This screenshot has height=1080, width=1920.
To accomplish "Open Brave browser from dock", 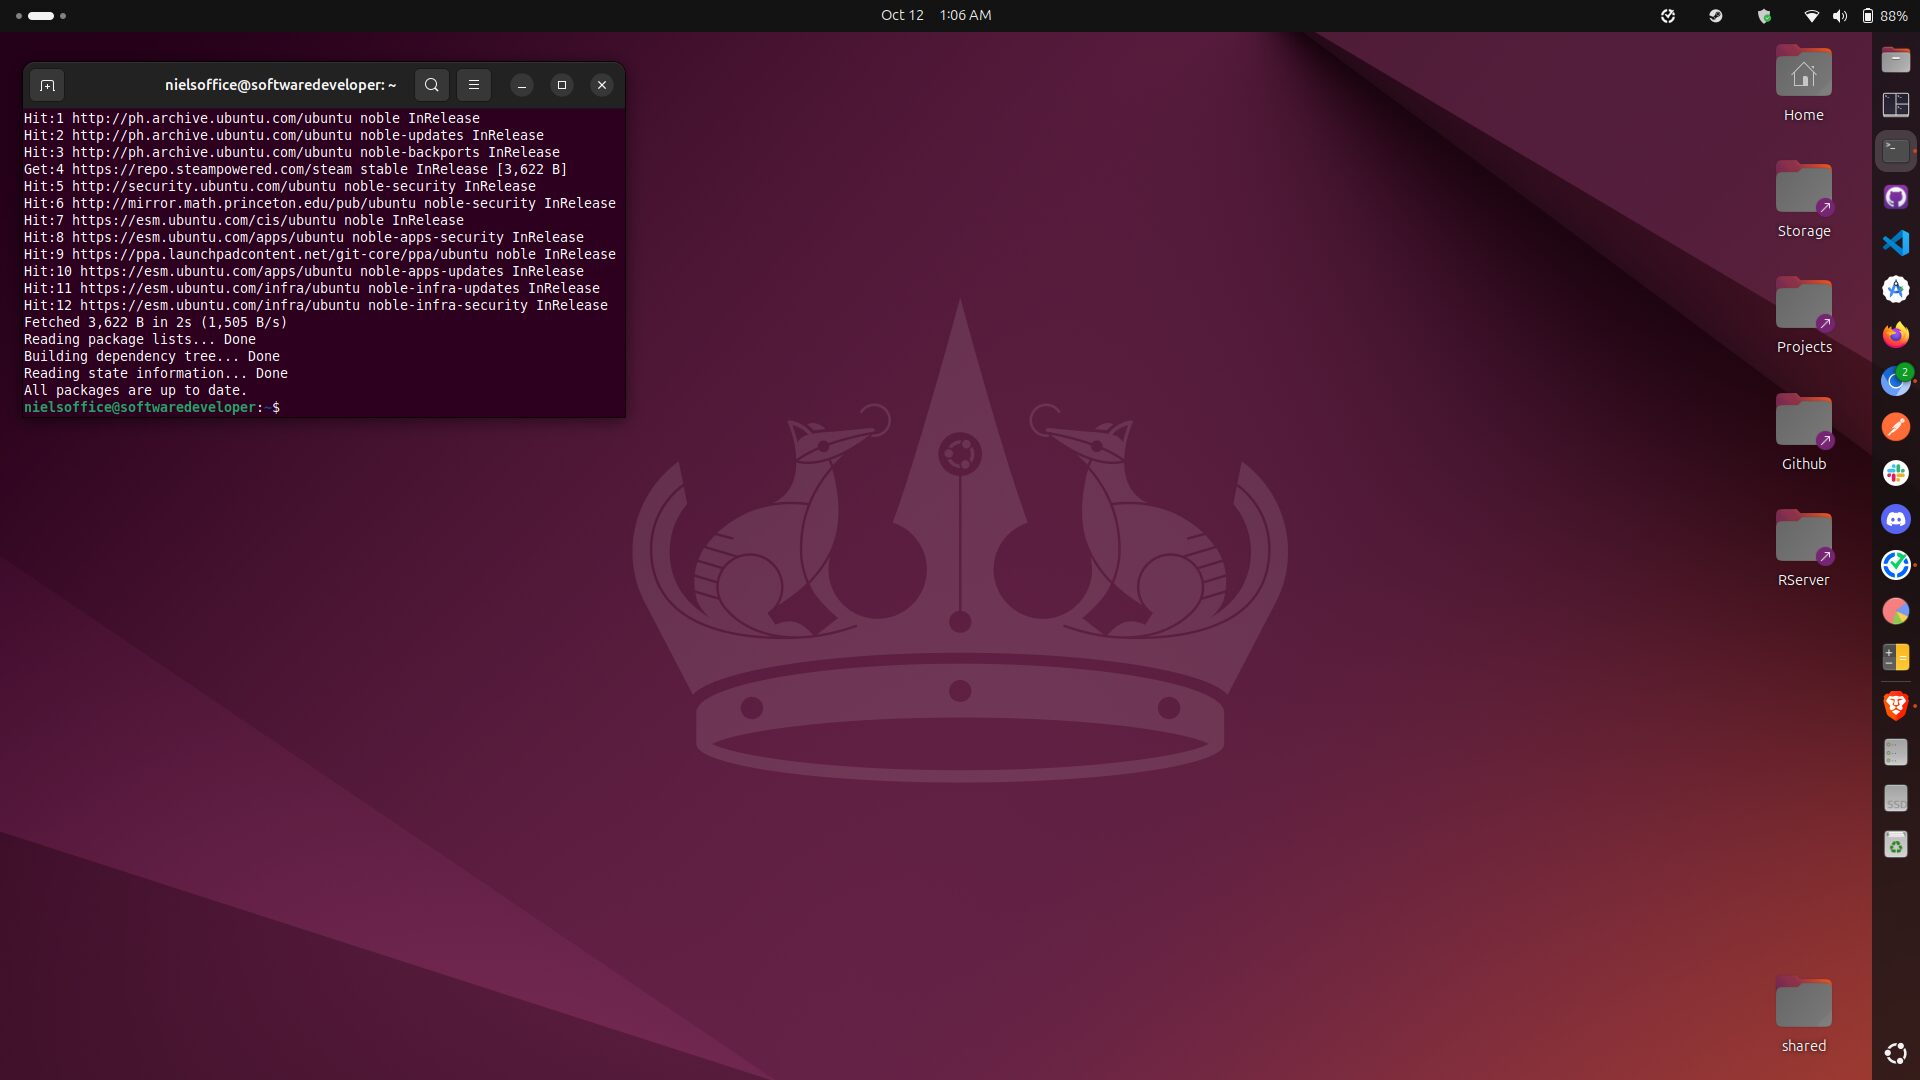I will (1895, 705).
